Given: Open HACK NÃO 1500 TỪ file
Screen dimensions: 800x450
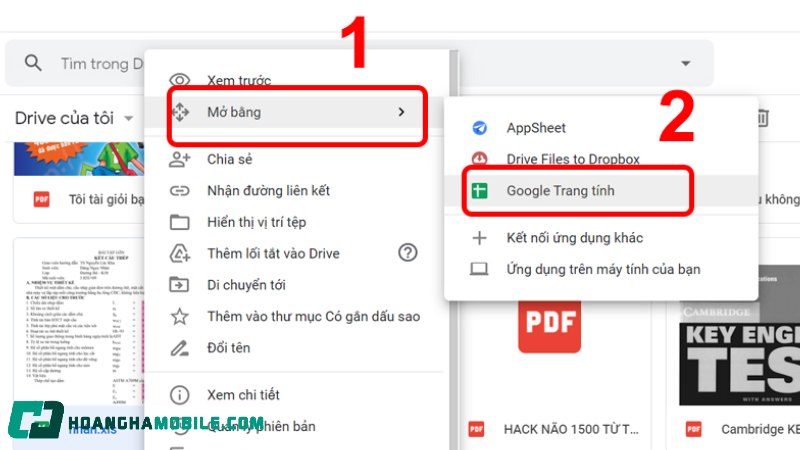Looking at the screenshot, I should point(571,430).
